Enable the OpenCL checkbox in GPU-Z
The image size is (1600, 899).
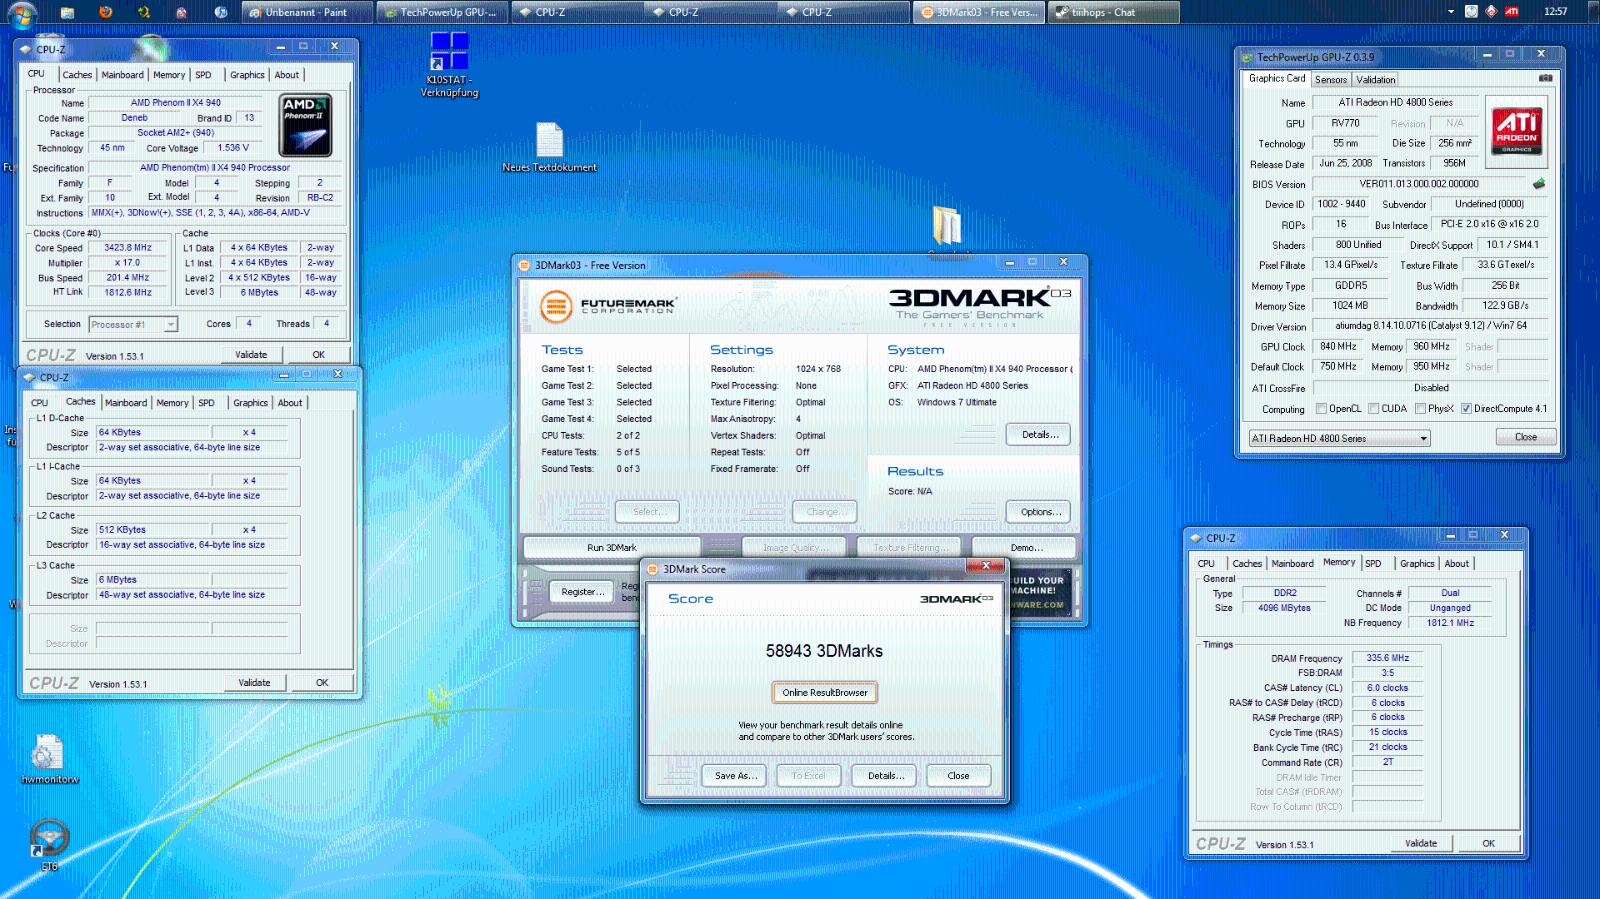click(1322, 409)
